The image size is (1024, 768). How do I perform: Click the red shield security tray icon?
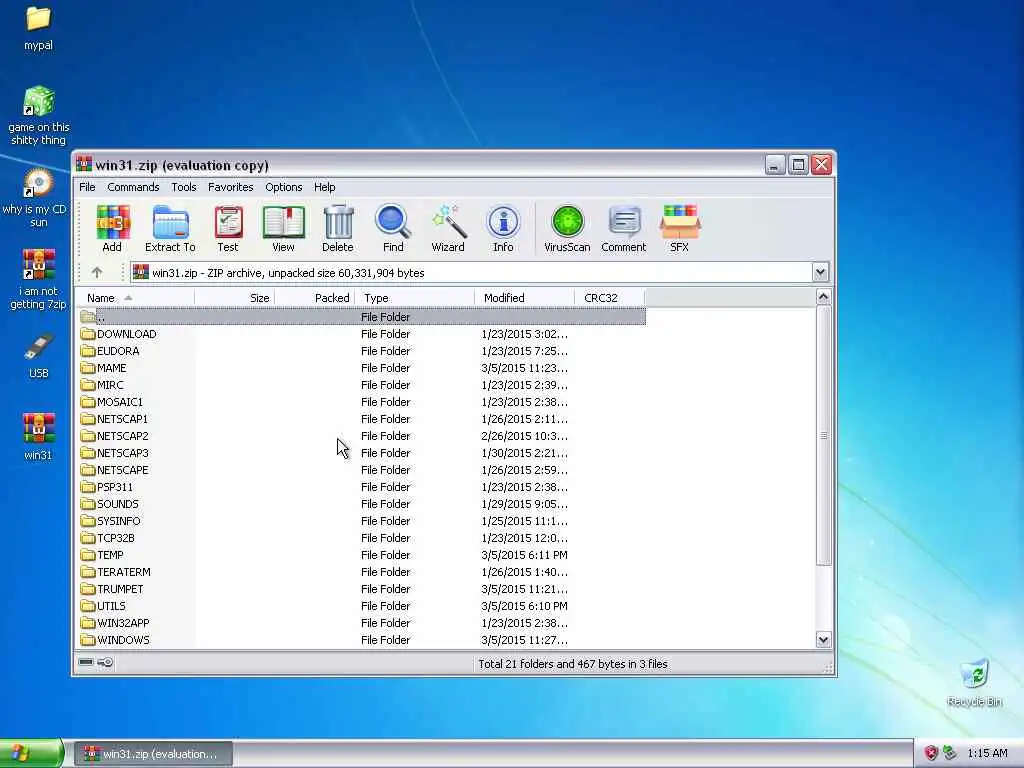tap(931, 753)
